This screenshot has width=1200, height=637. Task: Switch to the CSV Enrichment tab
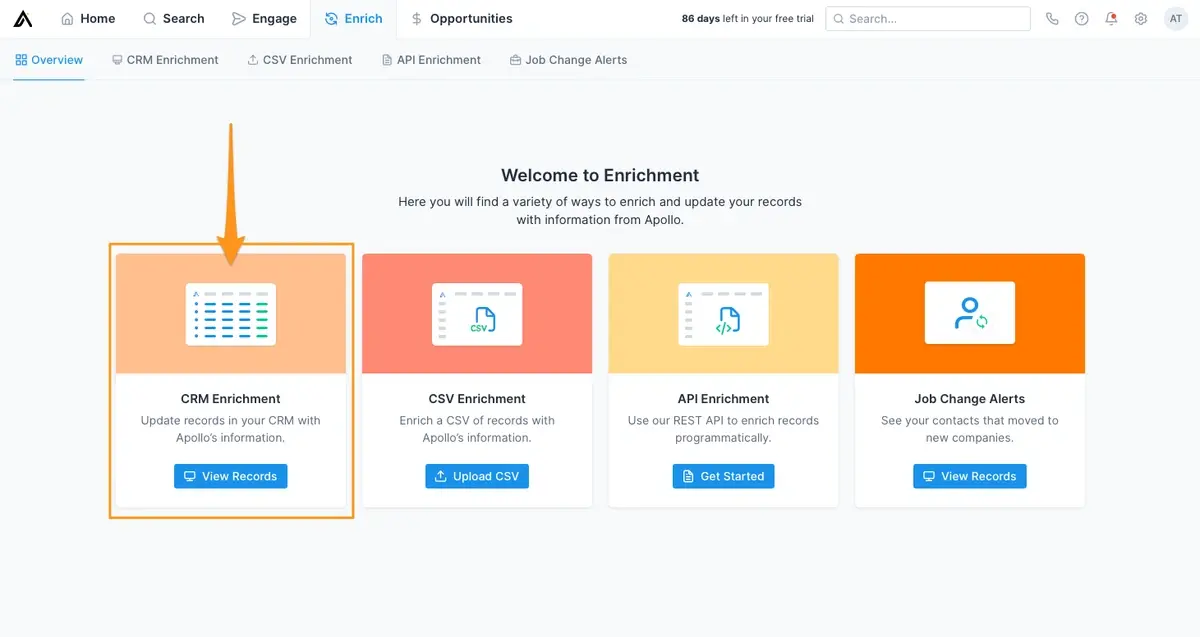tap(300, 60)
